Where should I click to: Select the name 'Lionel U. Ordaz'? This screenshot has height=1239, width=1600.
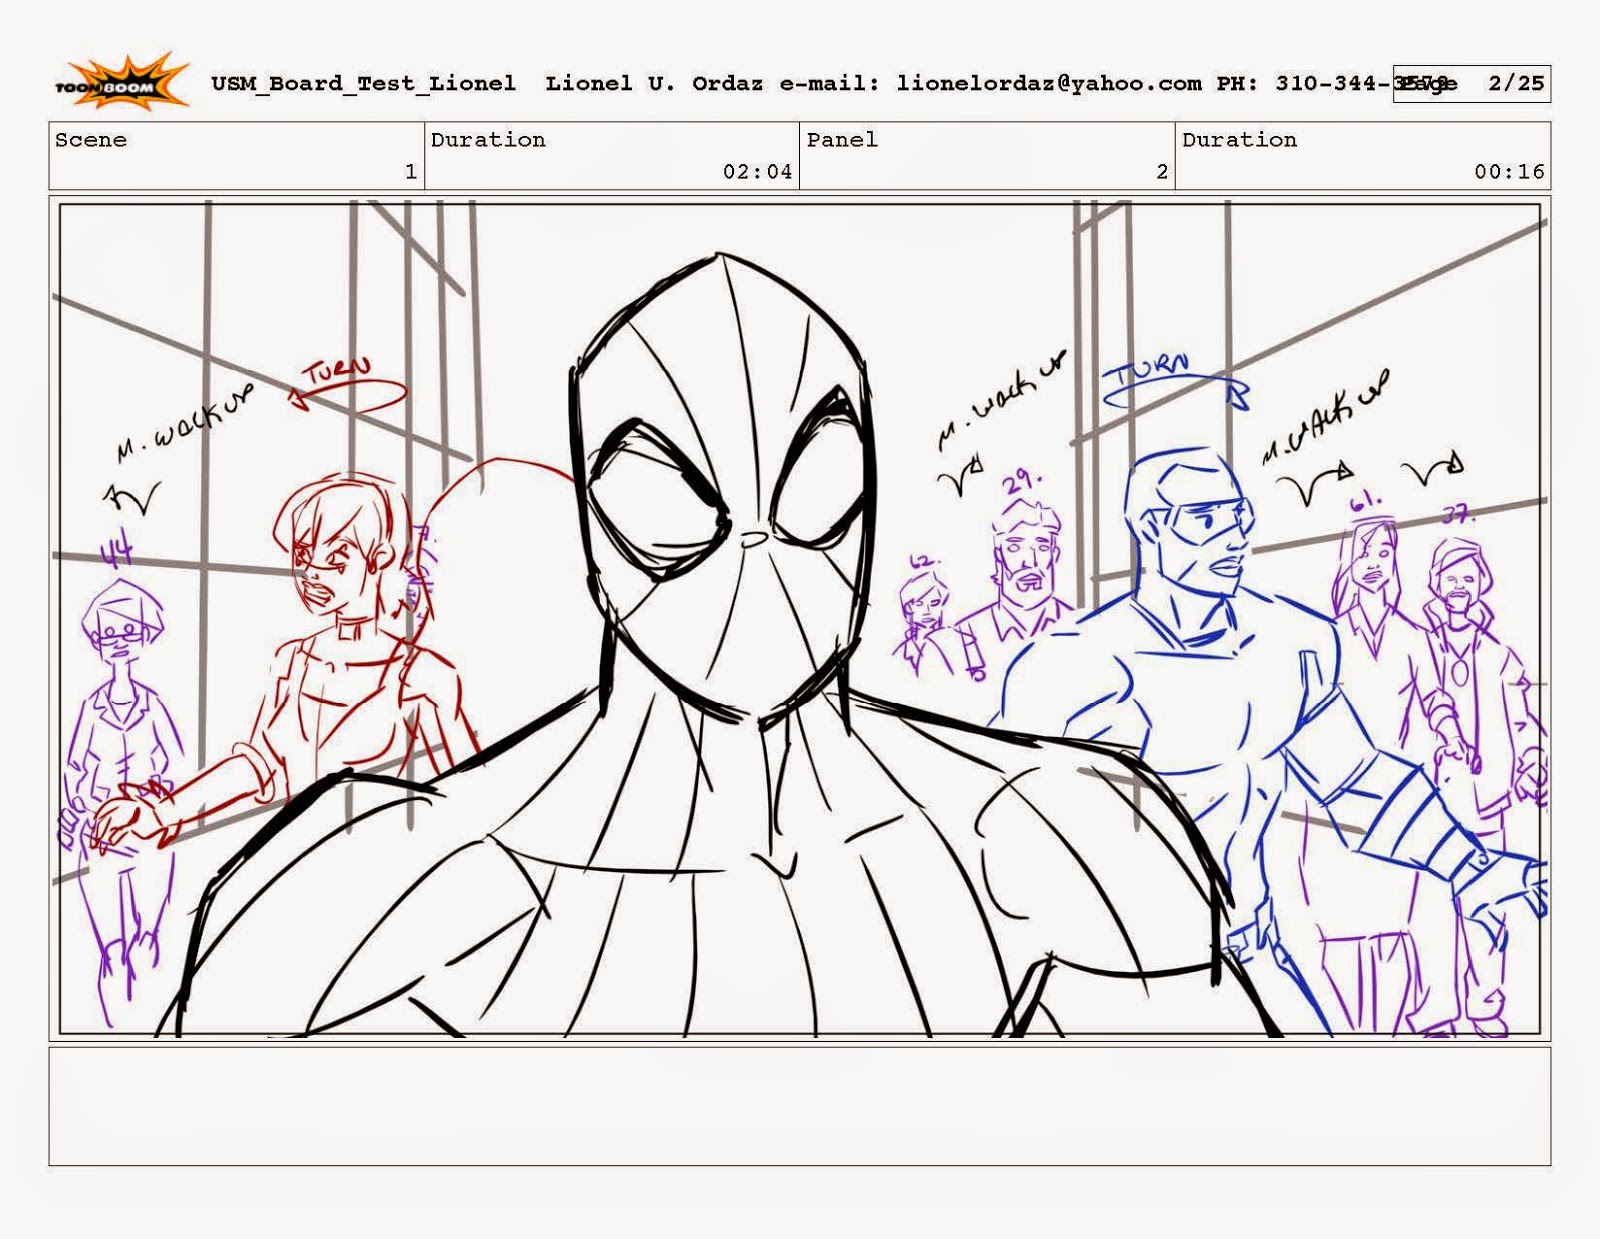click(654, 83)
